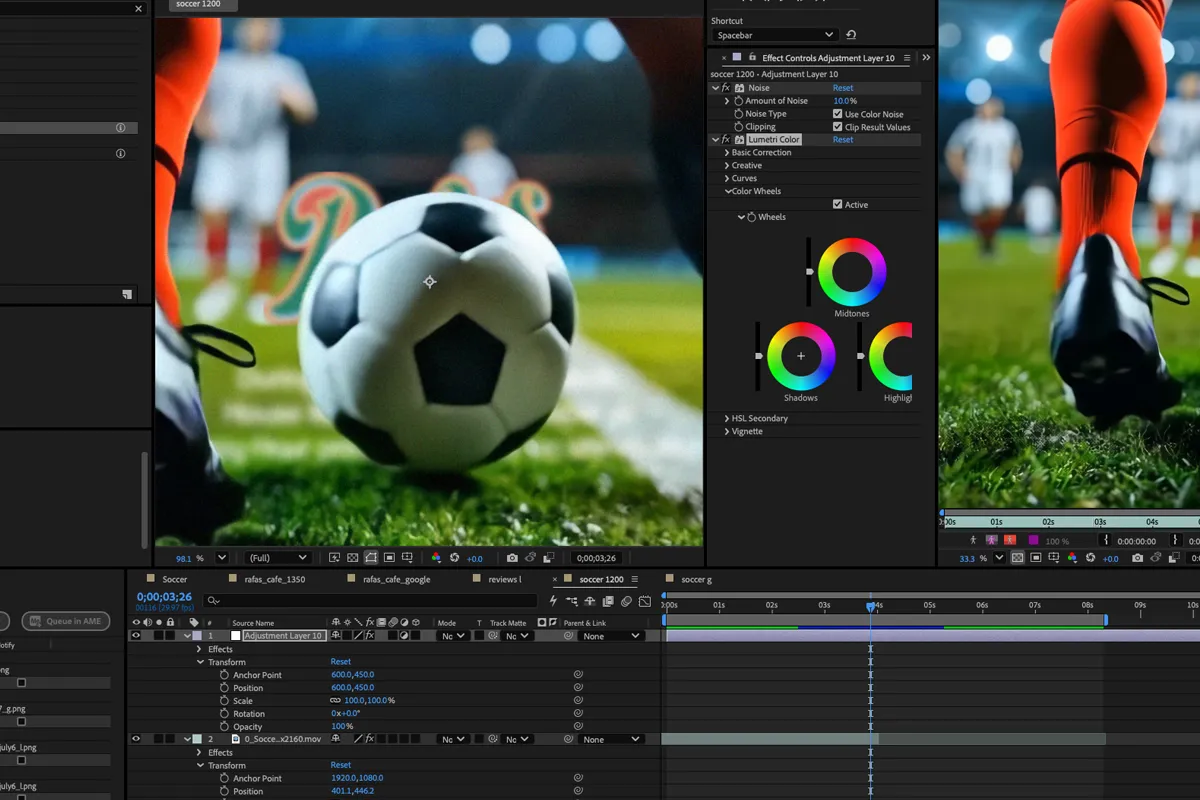Viewport: 1200px width, 800px height.
Task: Expand Effects group under Adjustment Layer 10
Action: pyautogui.click(x=200, y=649)
